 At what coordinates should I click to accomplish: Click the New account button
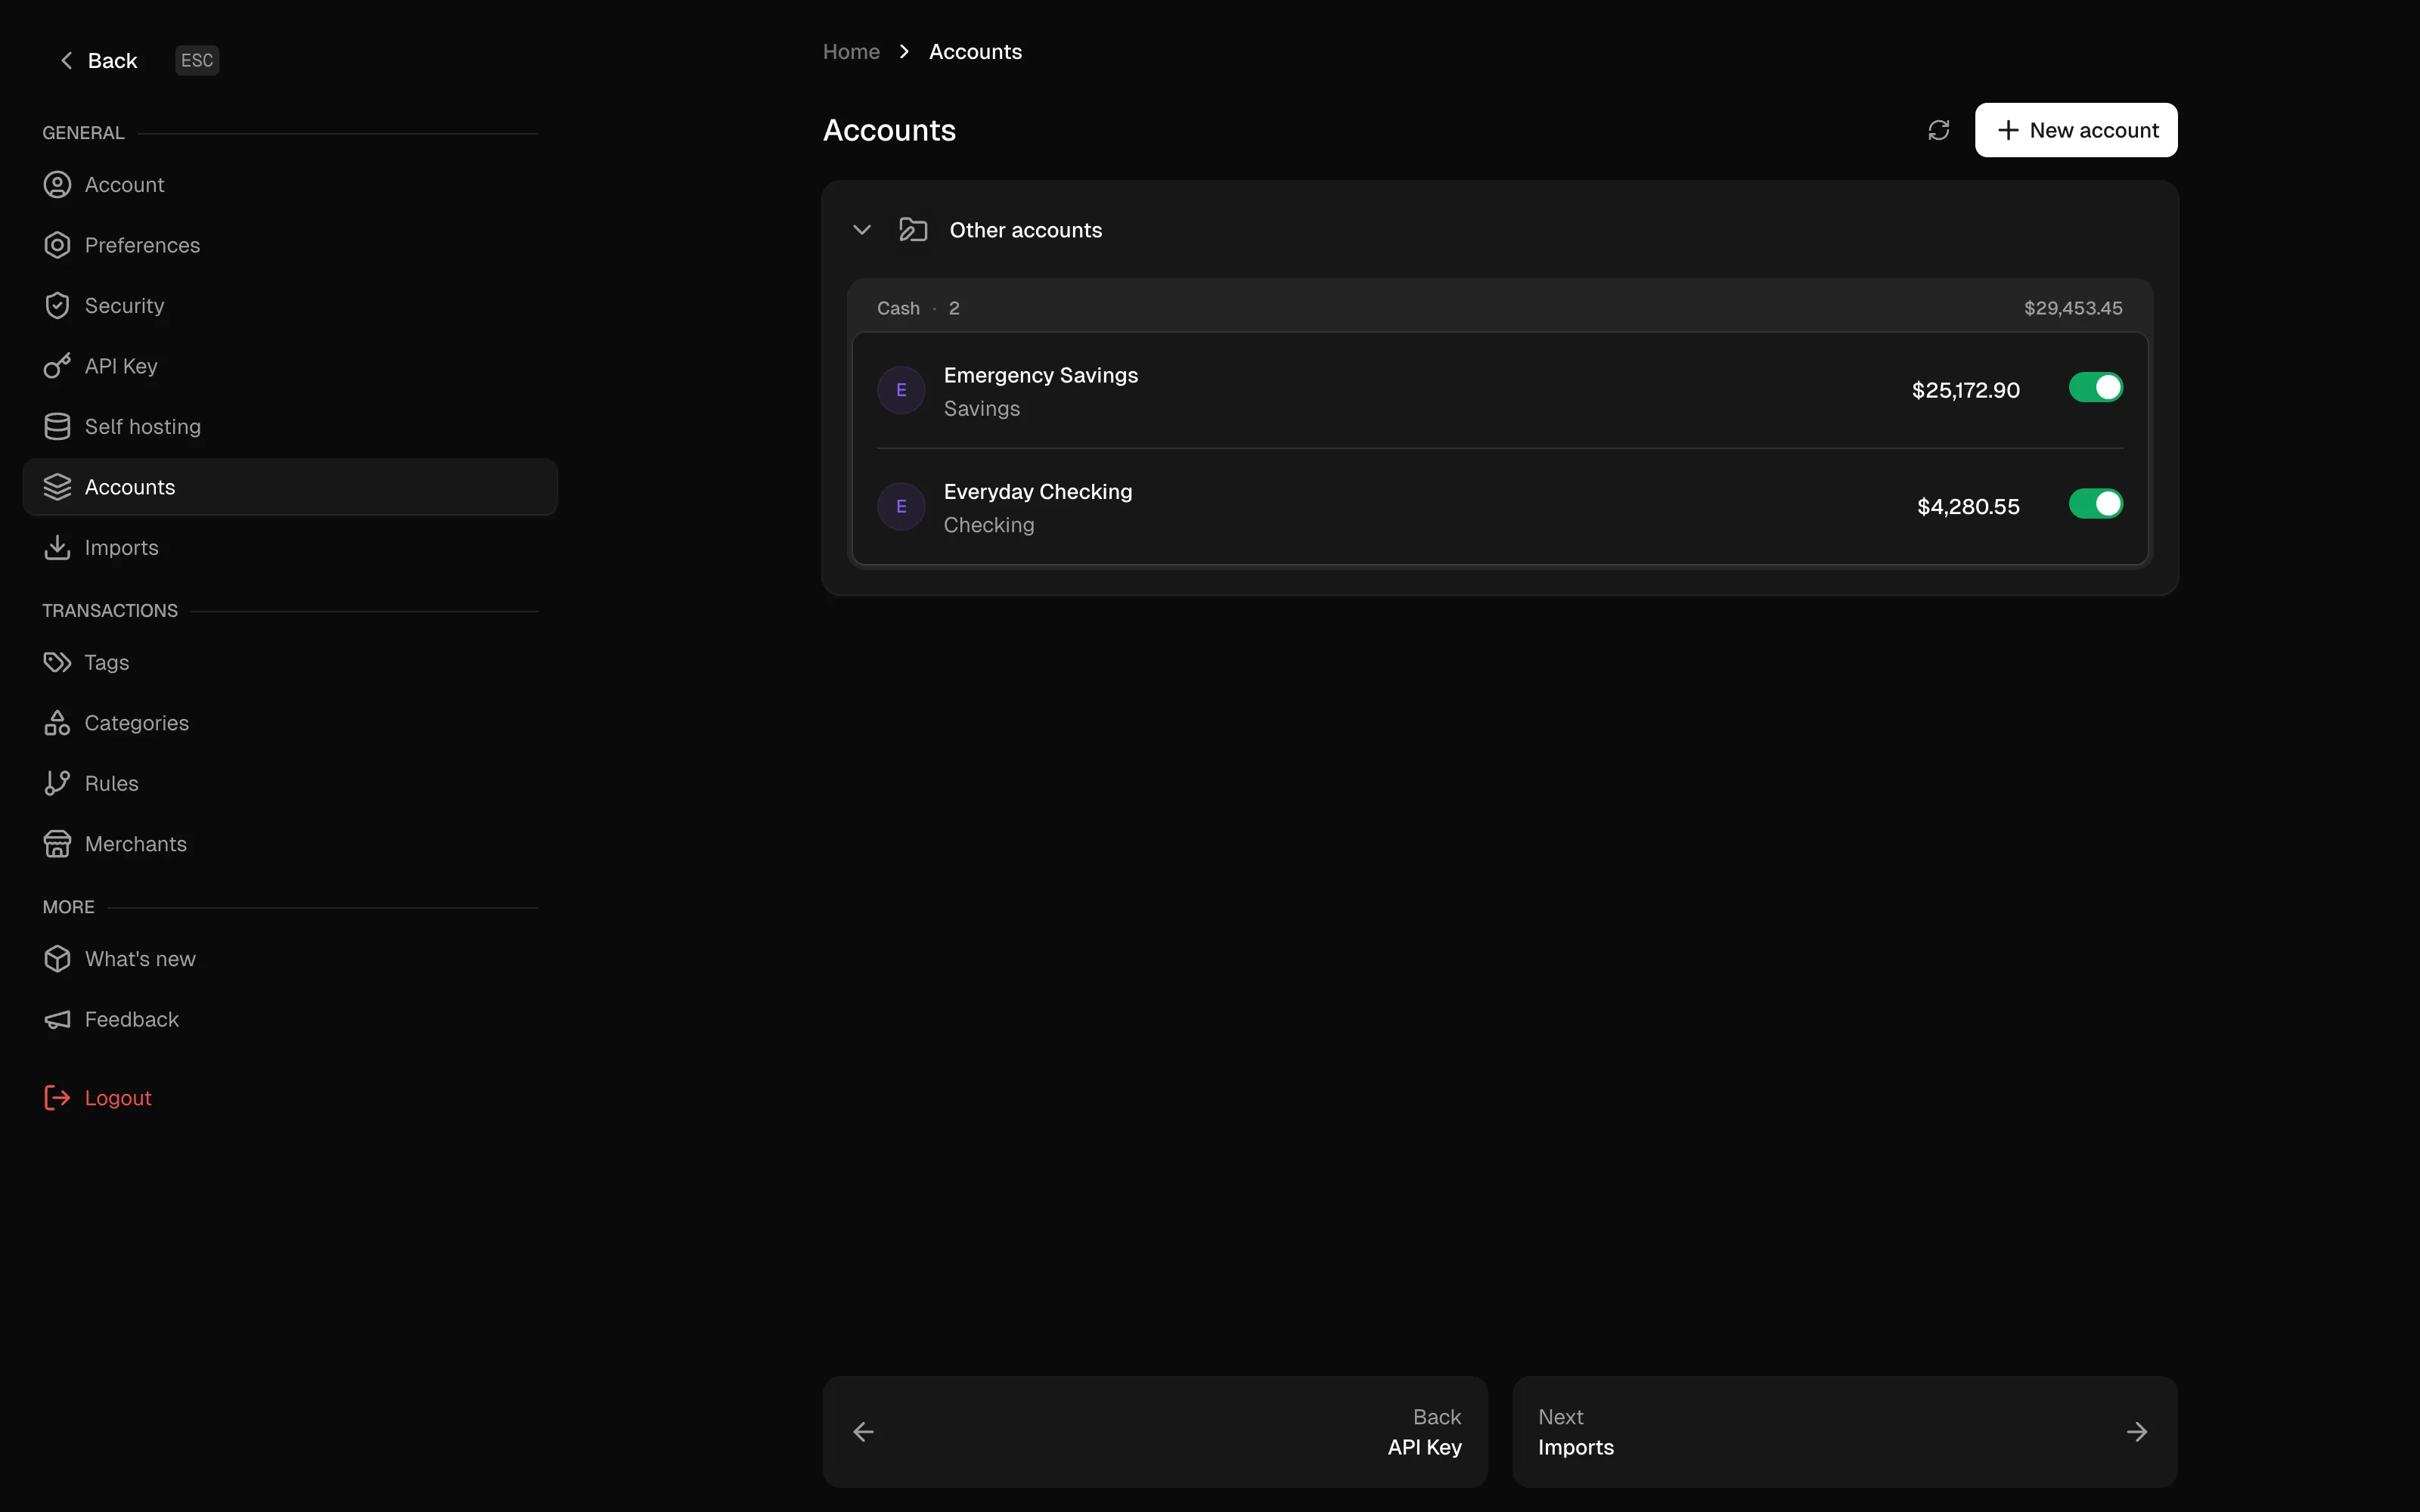coord(2076,130)
